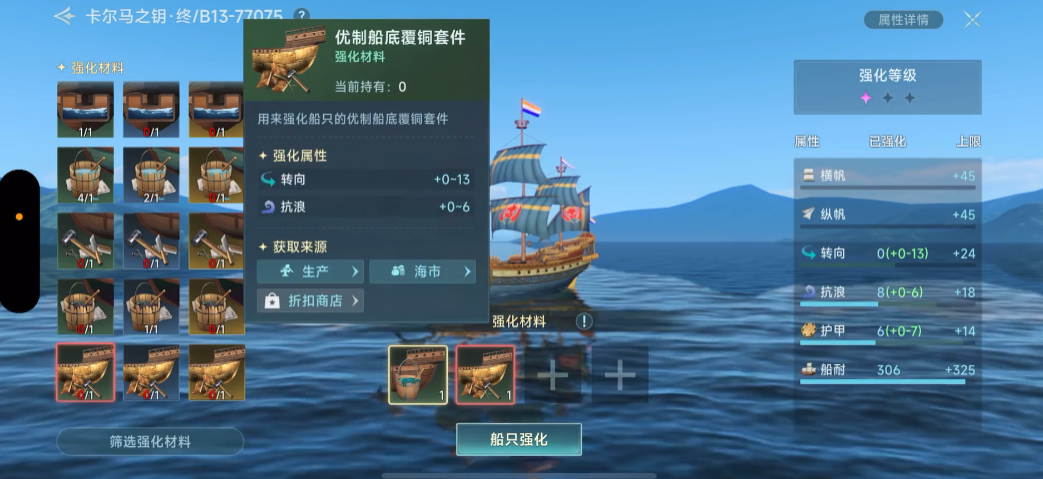The height and width of the screenshot is (479, 1043).
Task: Click the back arrow beside 卡尔马之钥
Action: click(65, 16)
